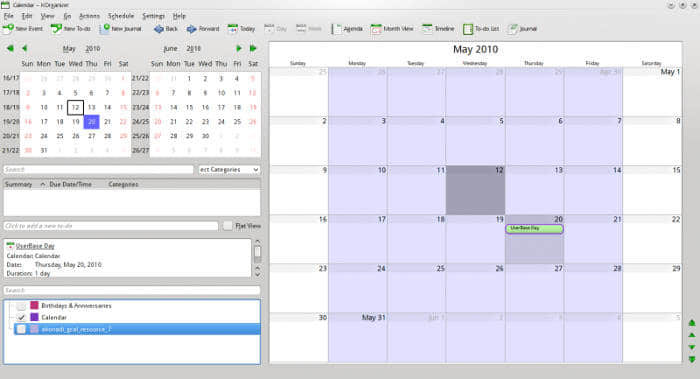
Task: Click the add new to-do input field
Action: [x=111, y=226]
